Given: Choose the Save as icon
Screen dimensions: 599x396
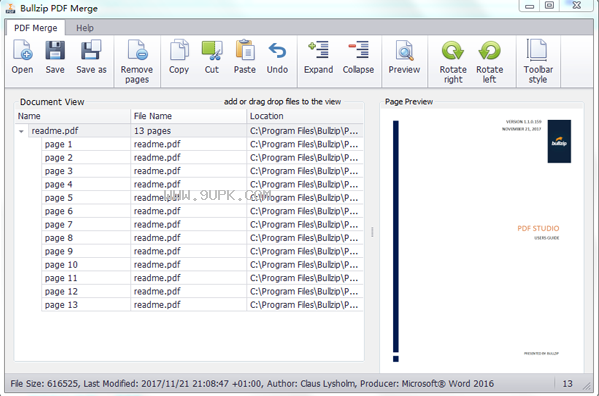Looking at the screenshot, I should [91, 50].
